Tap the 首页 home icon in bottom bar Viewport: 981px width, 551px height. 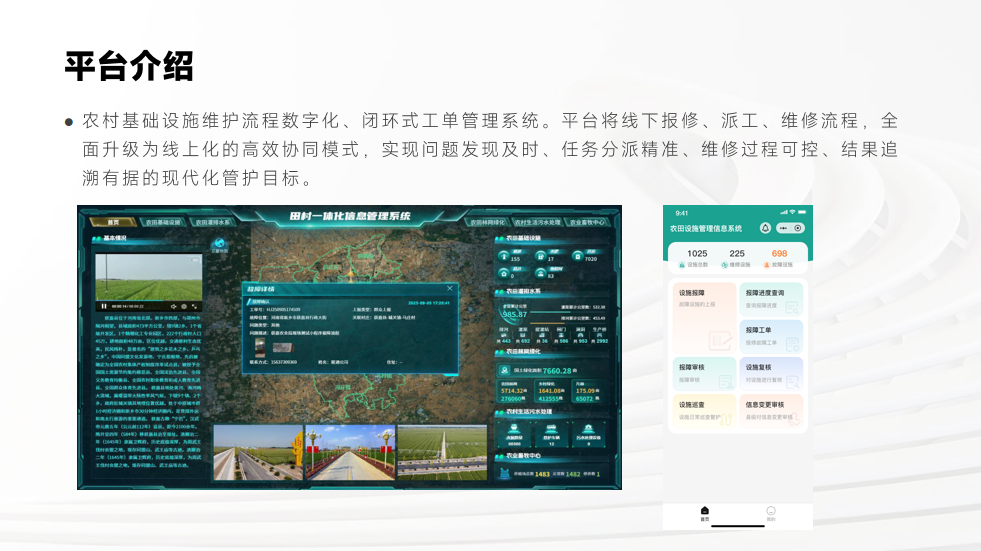(704, 513)
